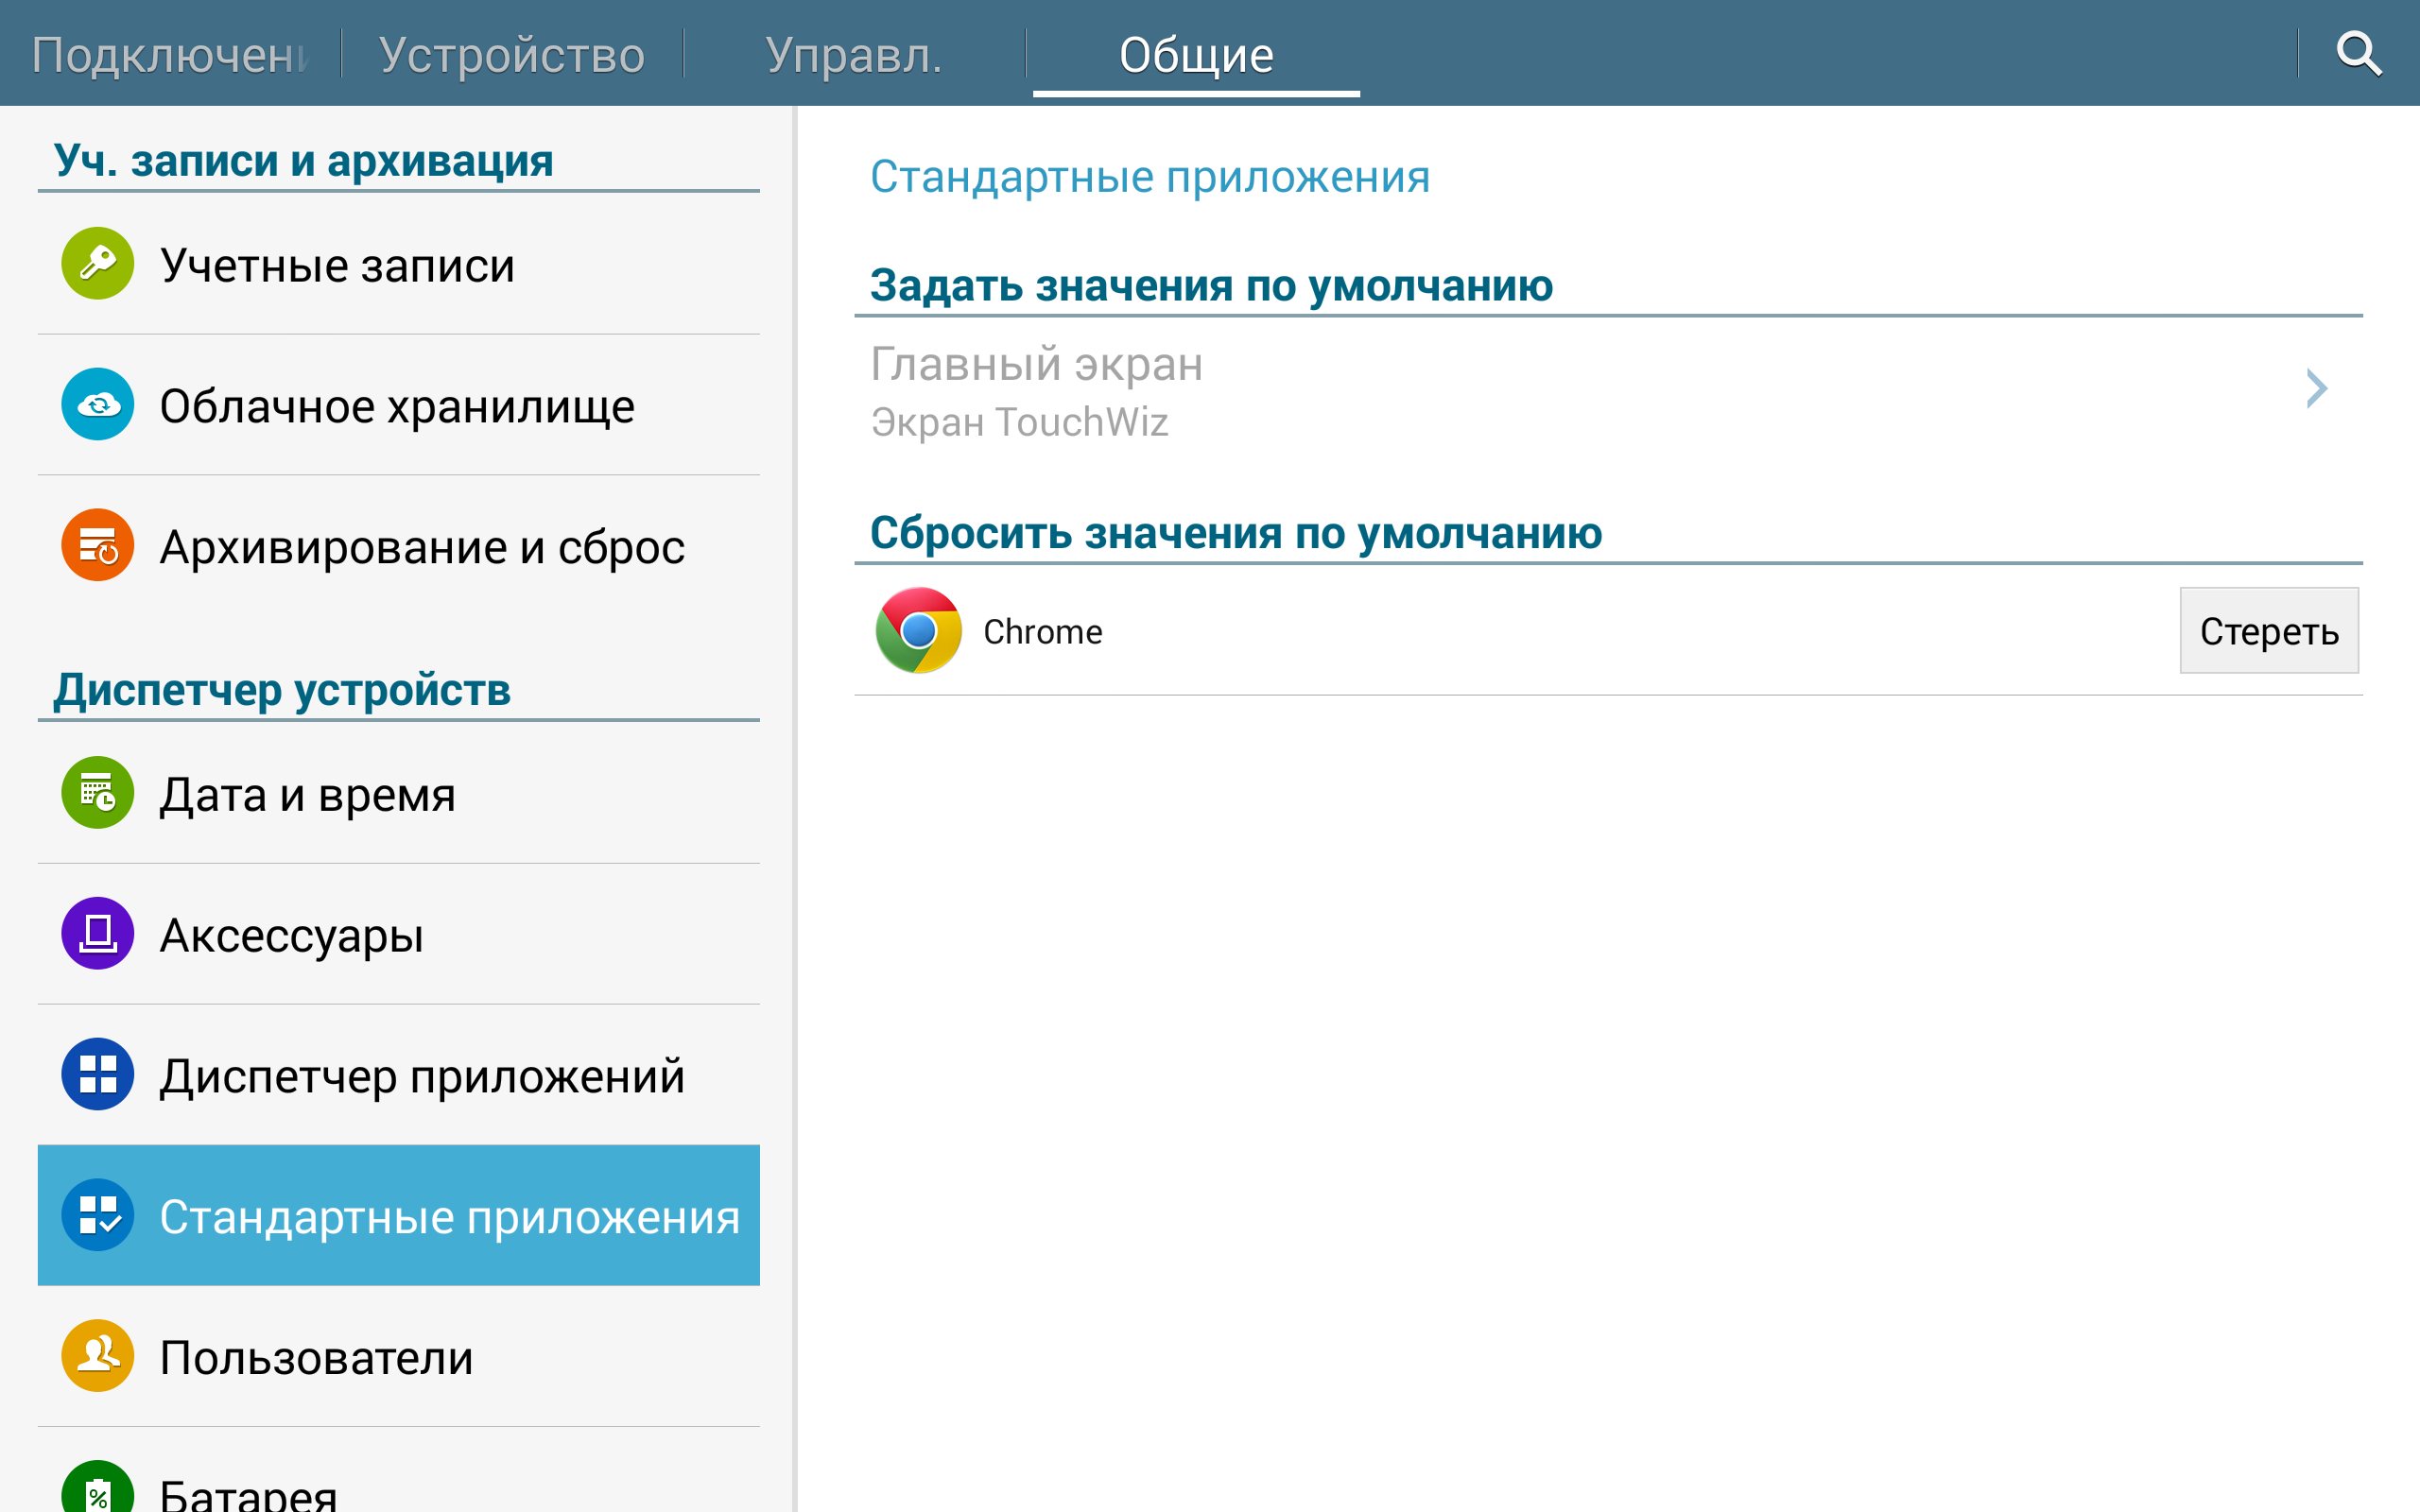Switch to the Устройство tab
The width and height of the screenshot is (2420, 1512).
click(x=512, y=54)
